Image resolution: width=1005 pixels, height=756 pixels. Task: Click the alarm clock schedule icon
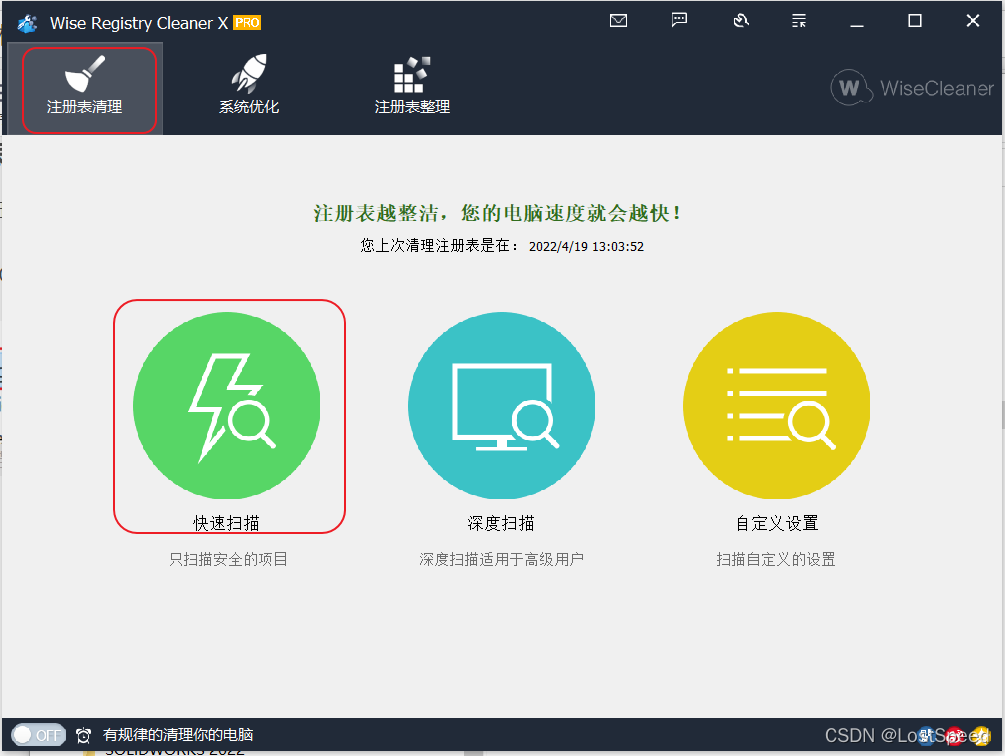[84, 734]
